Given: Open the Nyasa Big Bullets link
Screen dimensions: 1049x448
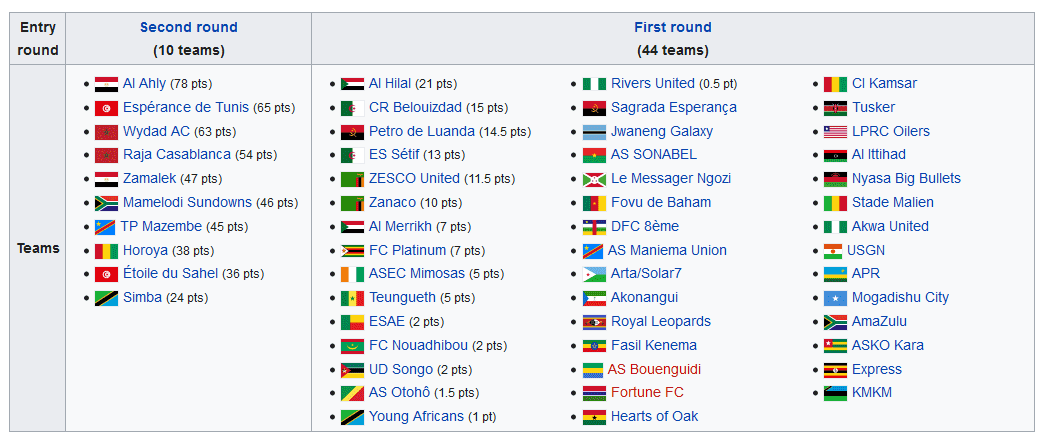Looking at the screenshot, I should [x=907, y=179].
